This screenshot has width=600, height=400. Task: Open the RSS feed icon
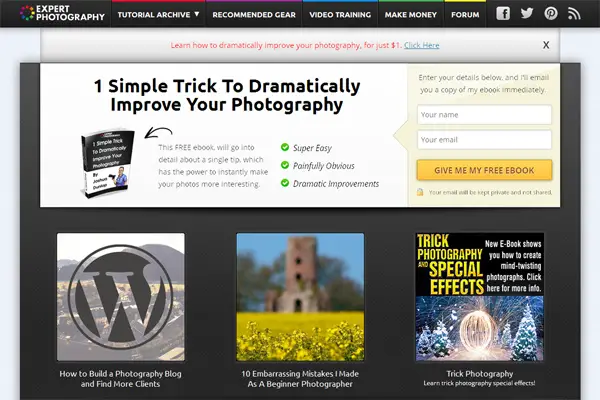[574, 14]
